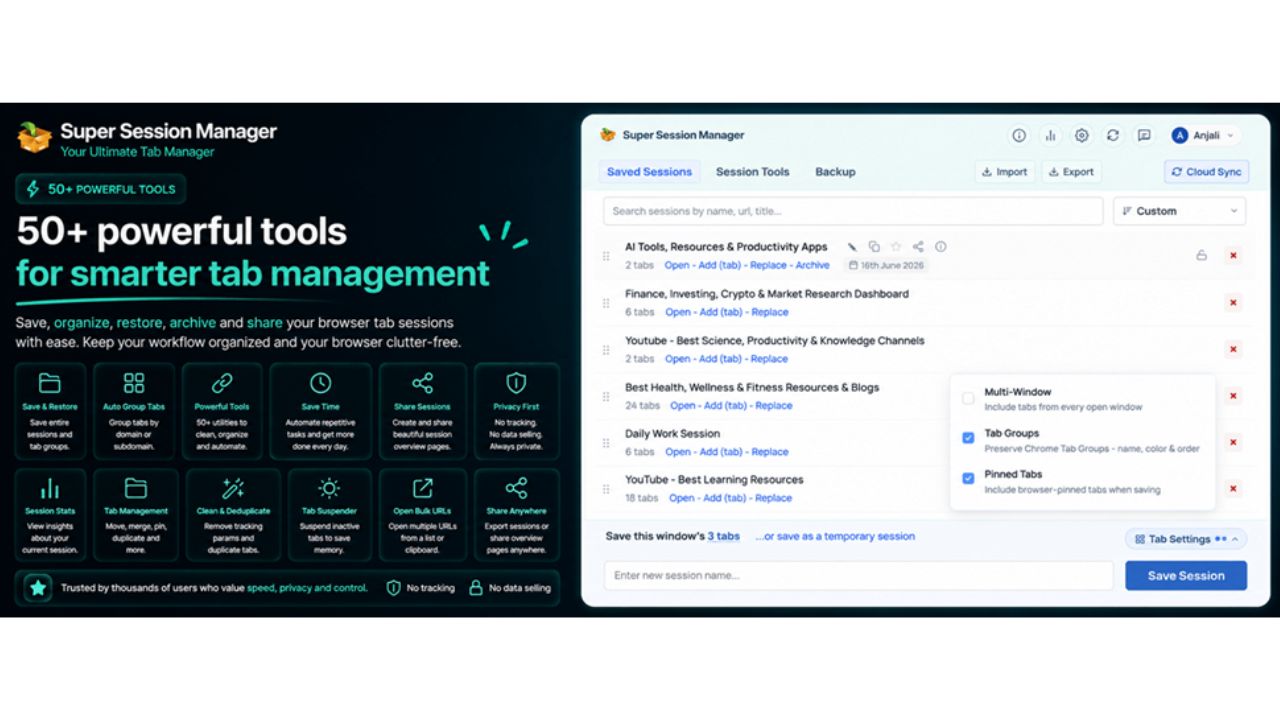
Task: Uncheck the Pinned Tabs checkbox
Action: coord(968,478)
